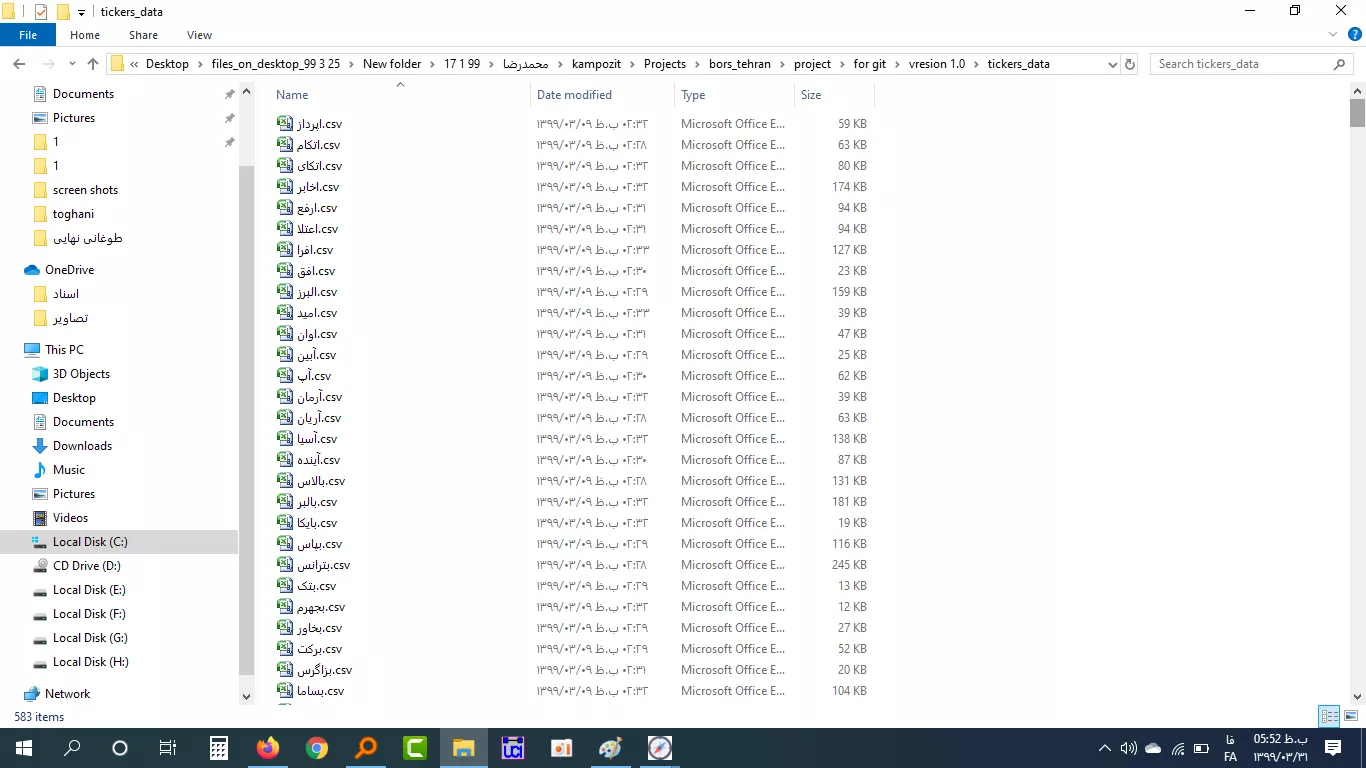Click the Up one level arrow

tap(93, 64)
